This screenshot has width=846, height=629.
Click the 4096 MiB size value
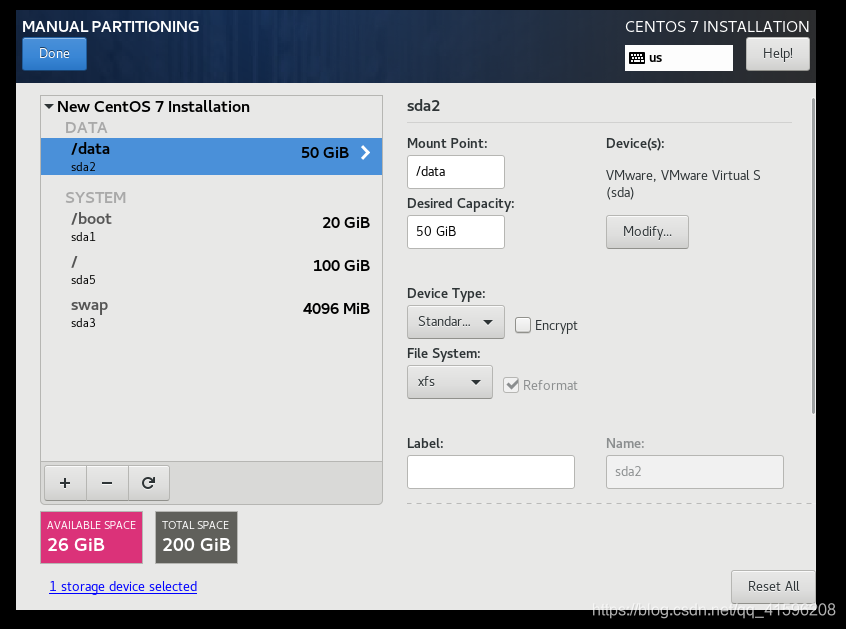[x=336, y=309]
